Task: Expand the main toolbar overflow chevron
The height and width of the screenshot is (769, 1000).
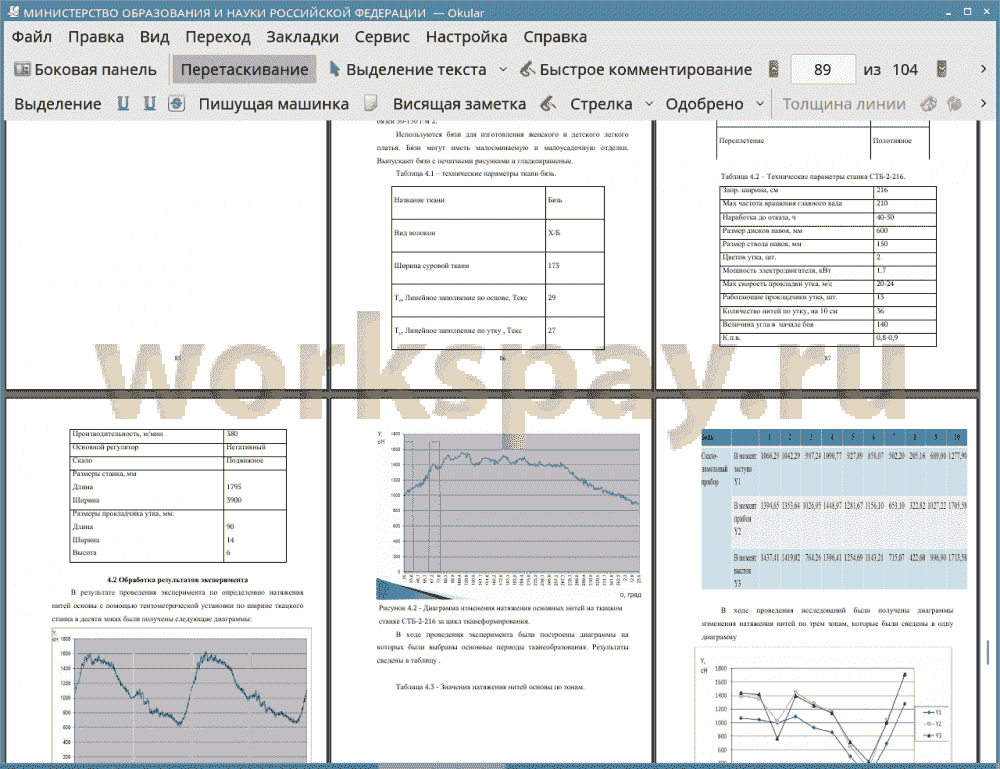Action: [x=983, y=69]
